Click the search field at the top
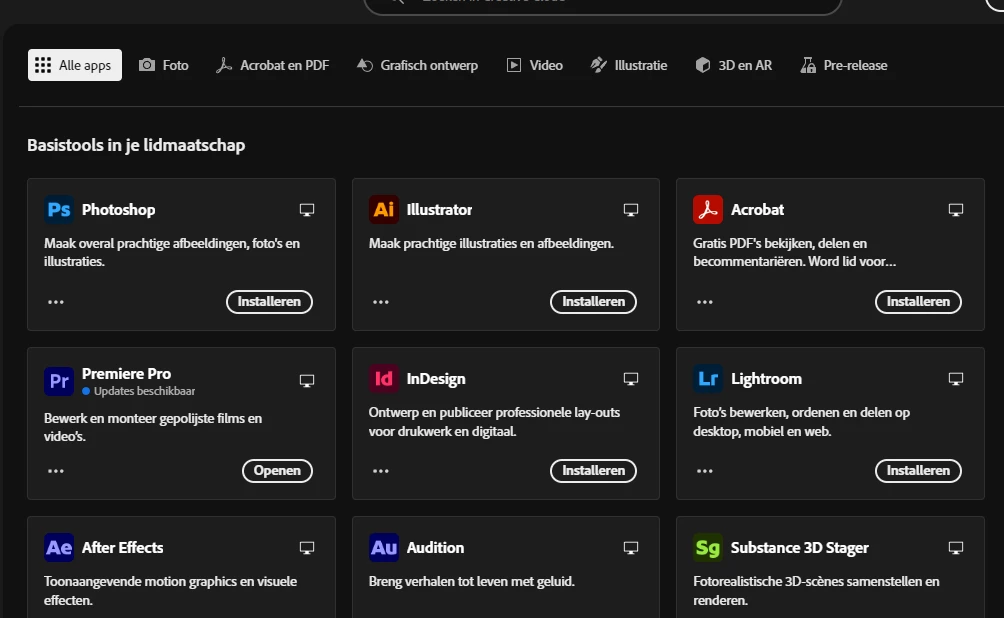Viewport: 1004px width, 618px height. tap(602, 4)
